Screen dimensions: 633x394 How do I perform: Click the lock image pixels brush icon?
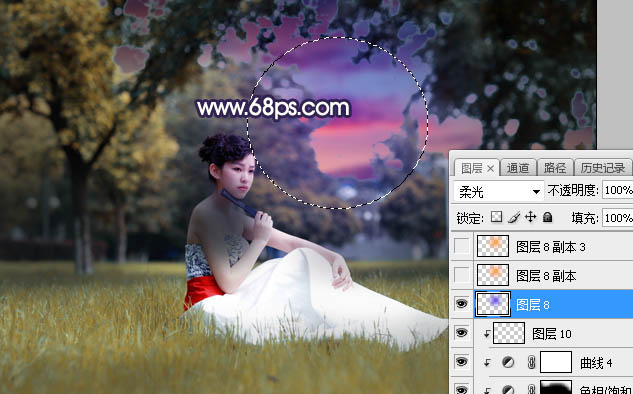[514, 218]
